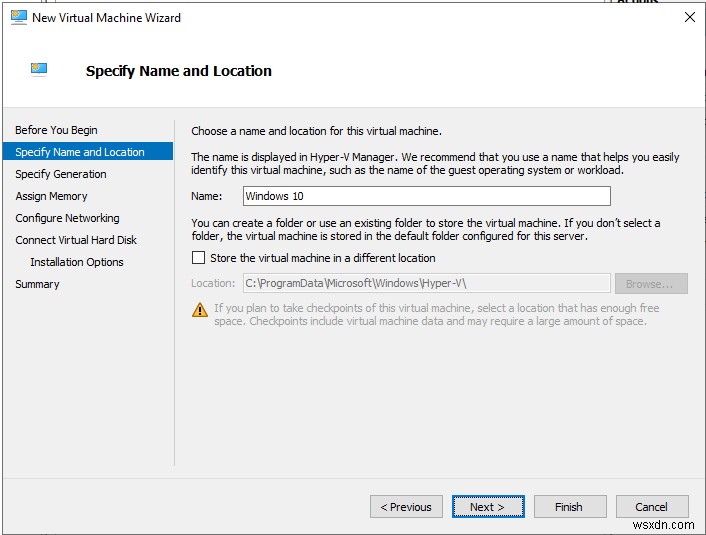Screen dimensions: 706x535
Task: Click the virtual machine icon beside the heading
Action: point(39,69)
